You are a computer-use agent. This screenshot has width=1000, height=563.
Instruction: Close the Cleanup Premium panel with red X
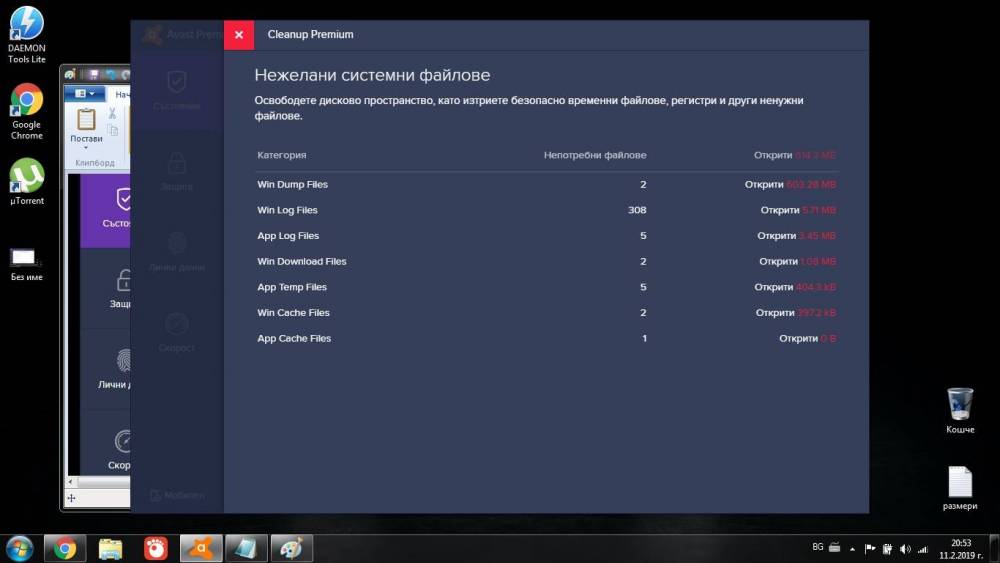pyautogui.click(x=239, y=34)
